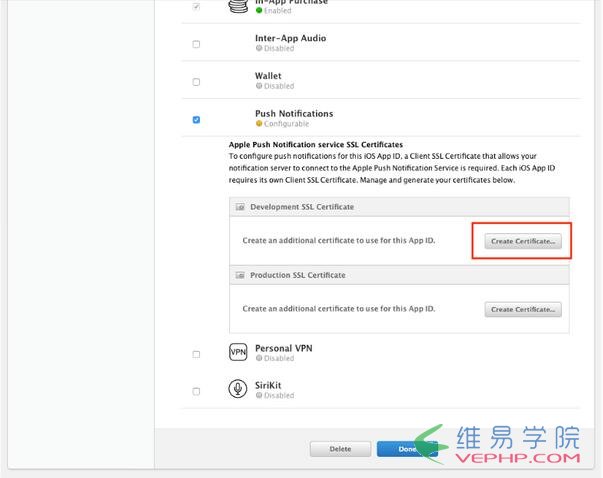Enable the SiriKit checkbox
This screenshot has height=478, width=603.
click(x=196, y=391)
